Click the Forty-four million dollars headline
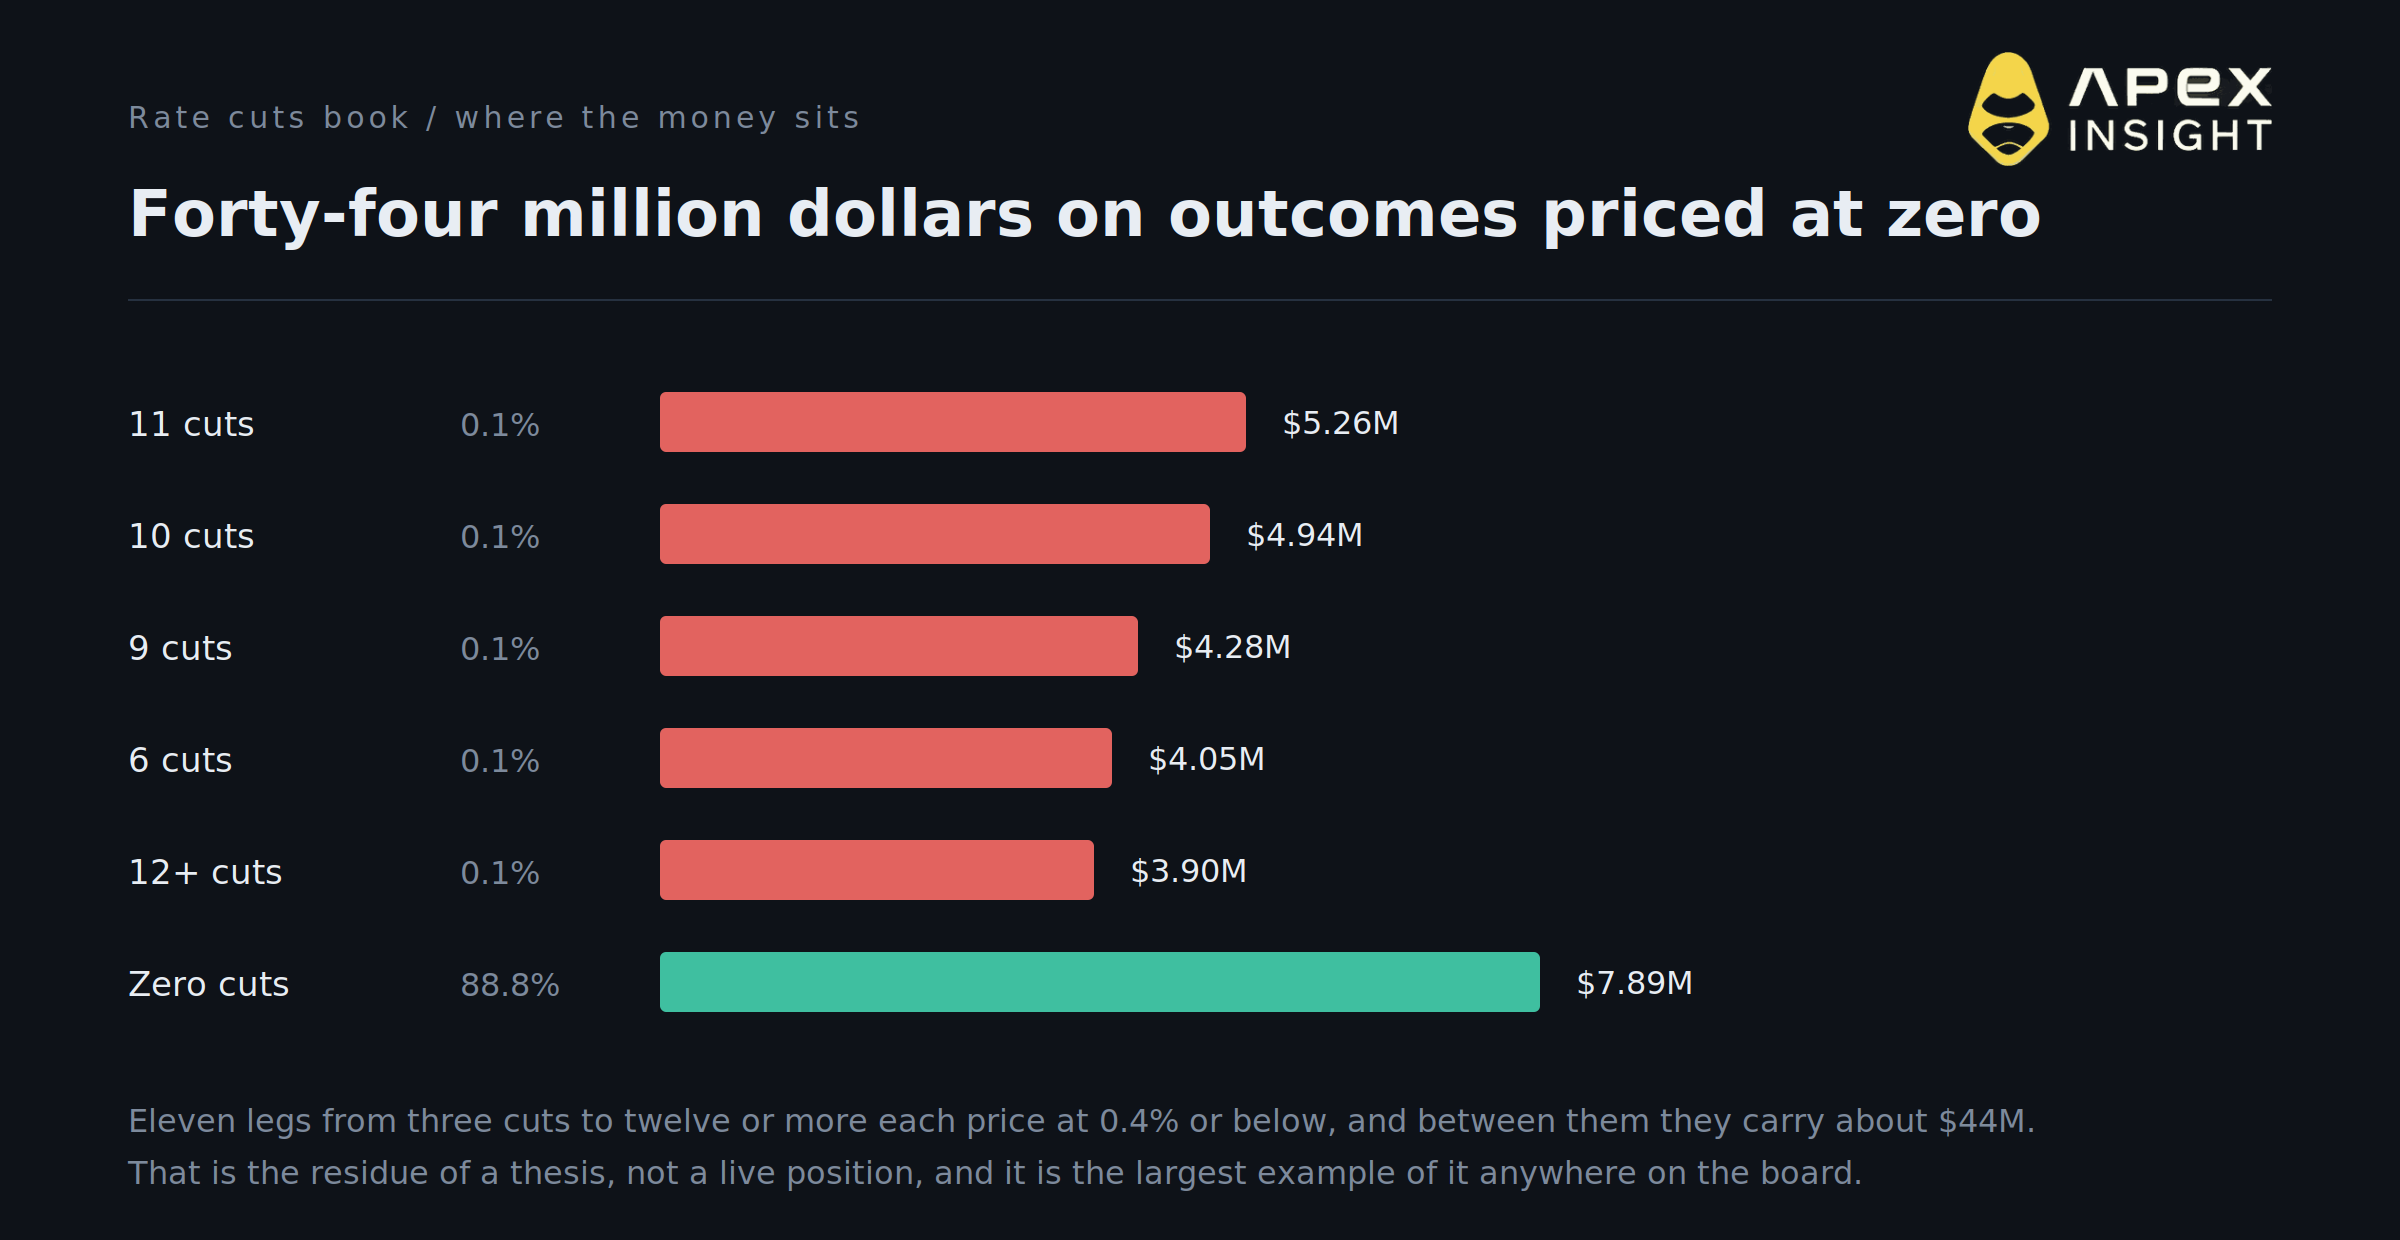Viewport: 2400px width, 1240px height. pyautogui.click(x=1085, y=214)
